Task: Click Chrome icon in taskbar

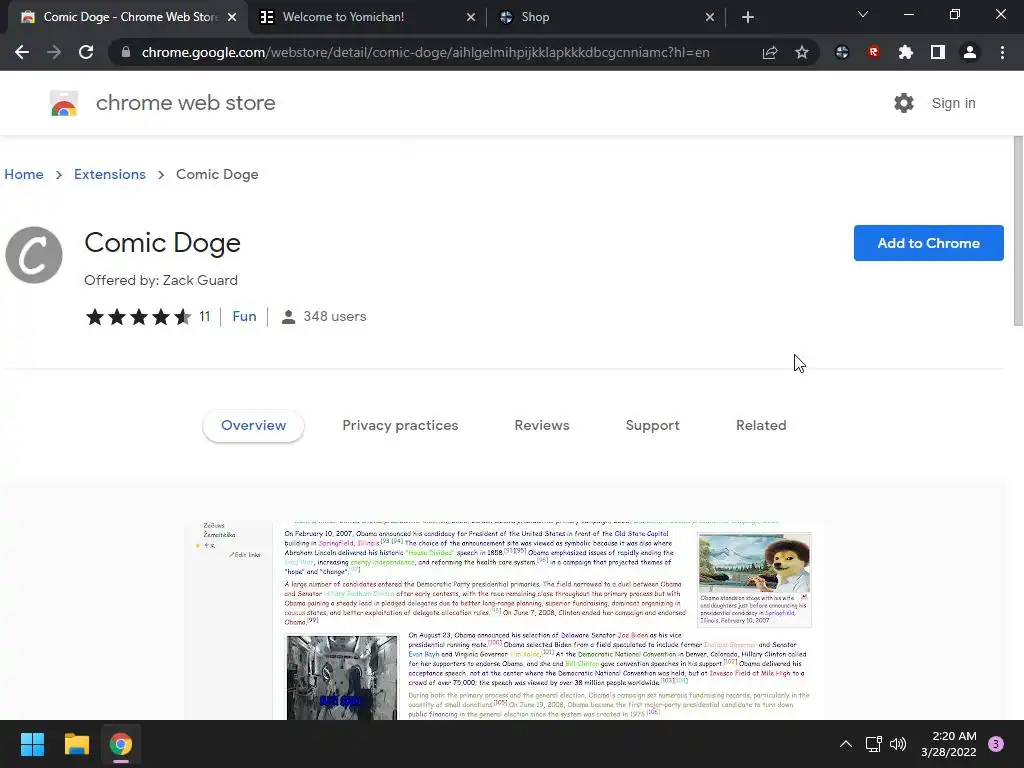Action: [x=121, y=744]
